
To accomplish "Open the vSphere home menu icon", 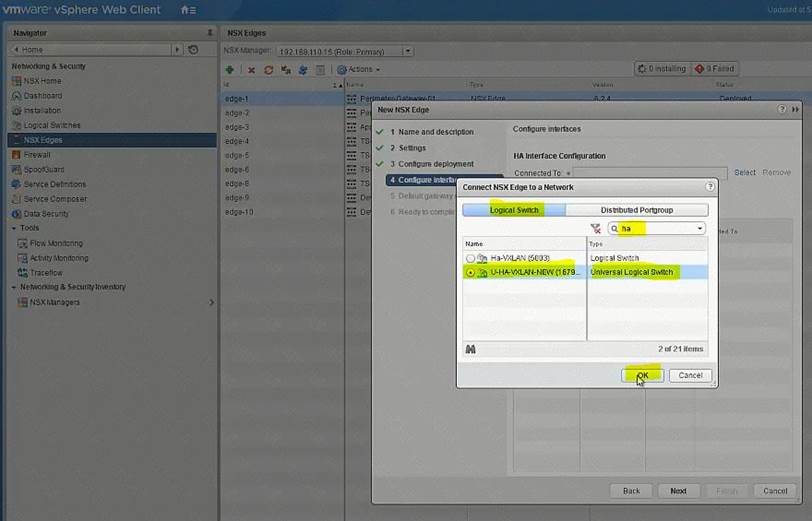I will point(187,10).
